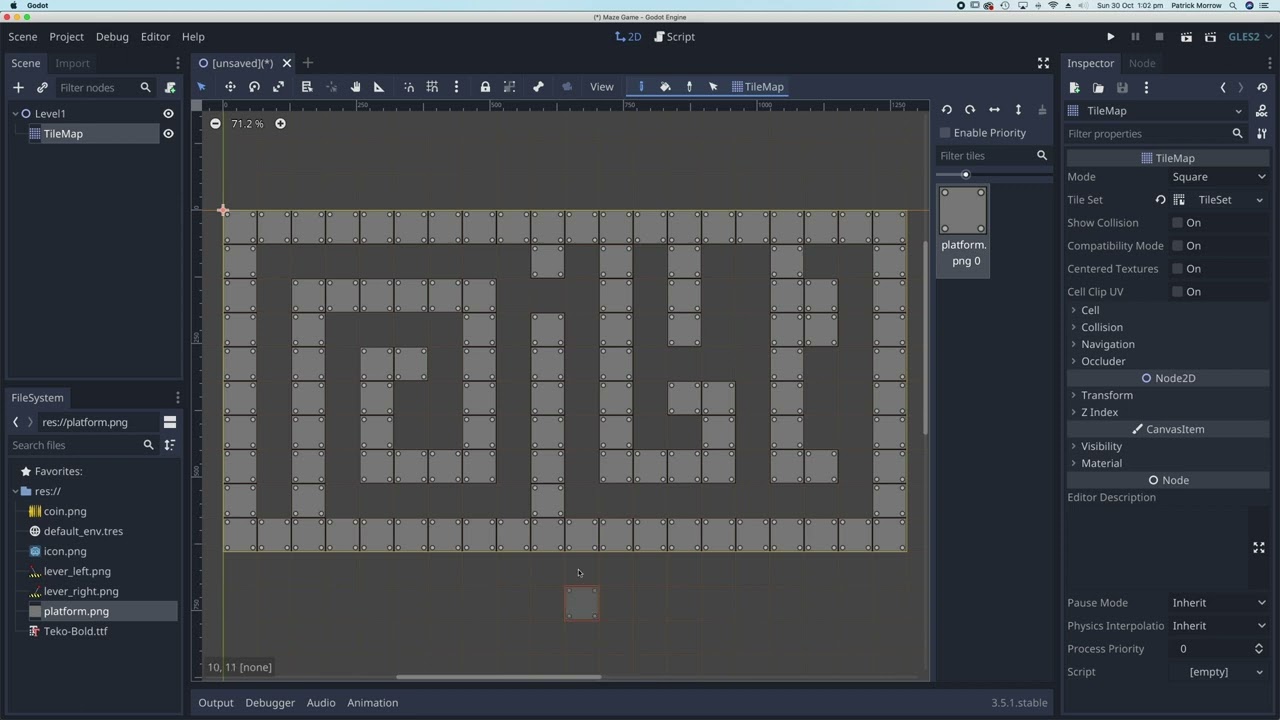Image resolution: width=1280 pixels, height=720 pixels.
Task: Open the Physics Interpolation dropdown
Action: (1219, 626)
